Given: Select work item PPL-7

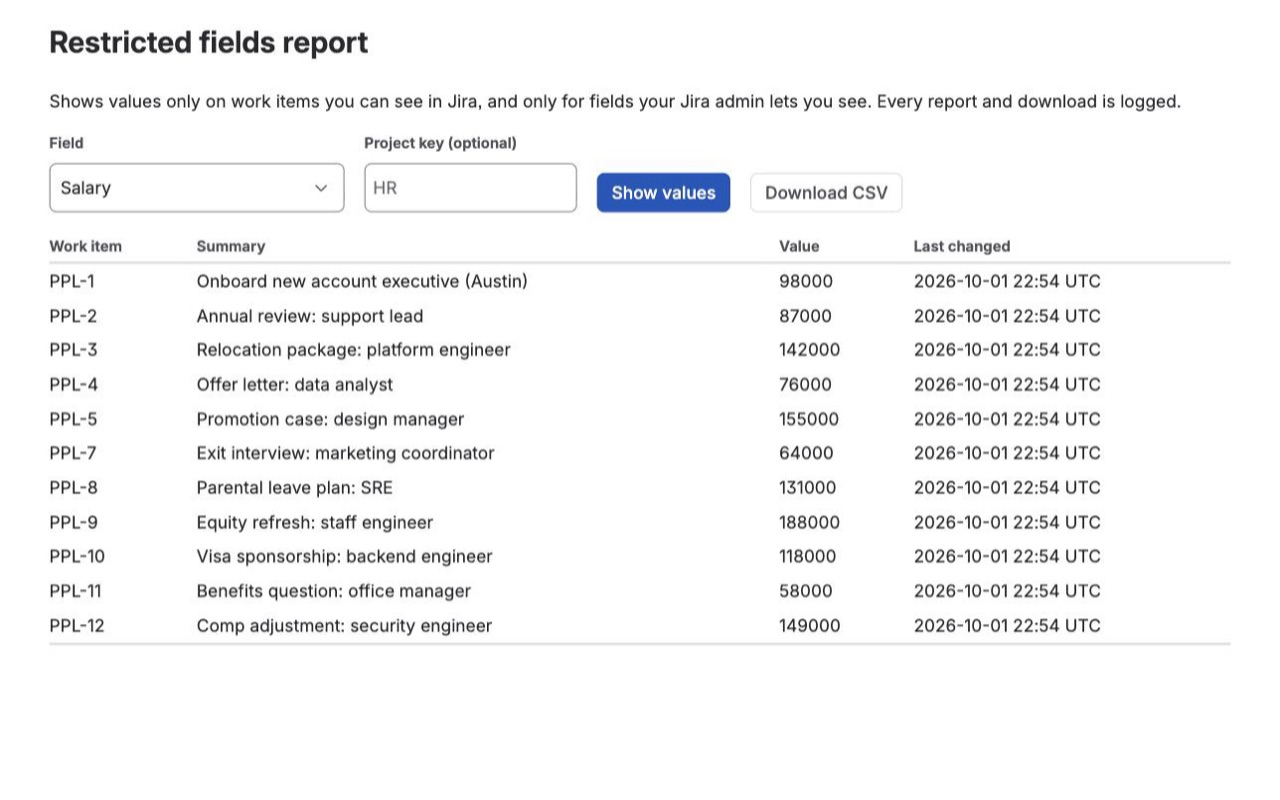Looking at the screenshot, I should tap(73, 453).
